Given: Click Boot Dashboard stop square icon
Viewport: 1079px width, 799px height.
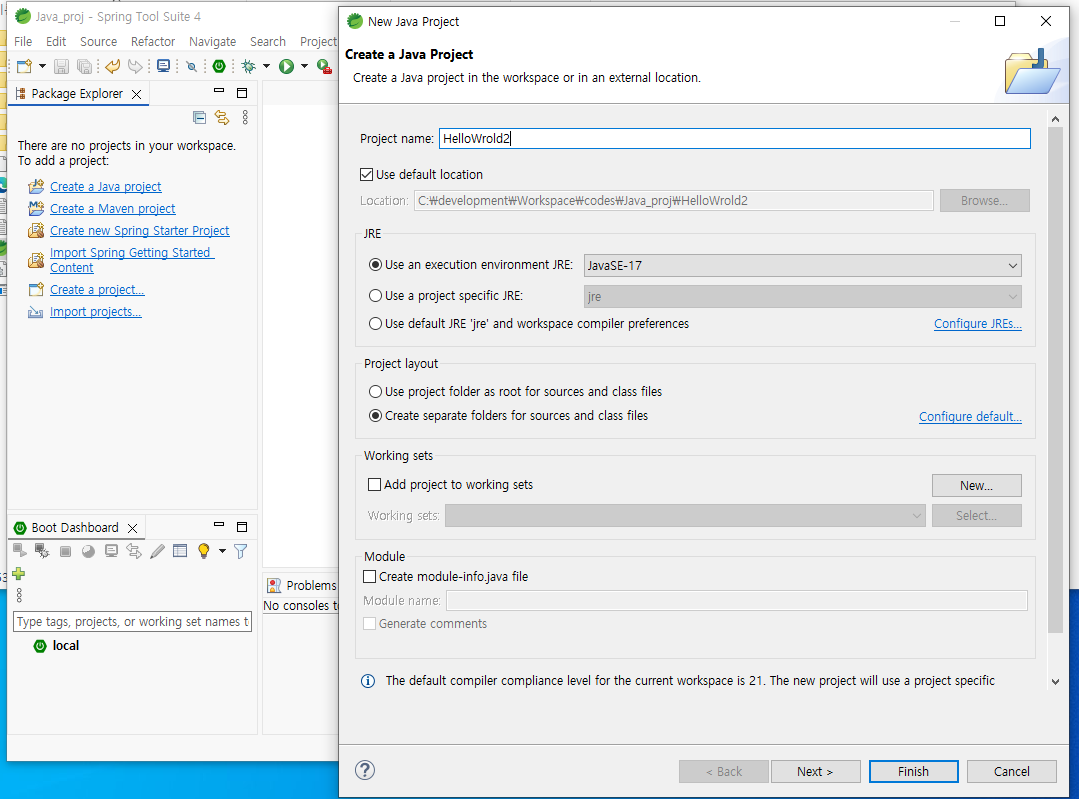Looking at the screenshot, I should click(x=65, y=551).
